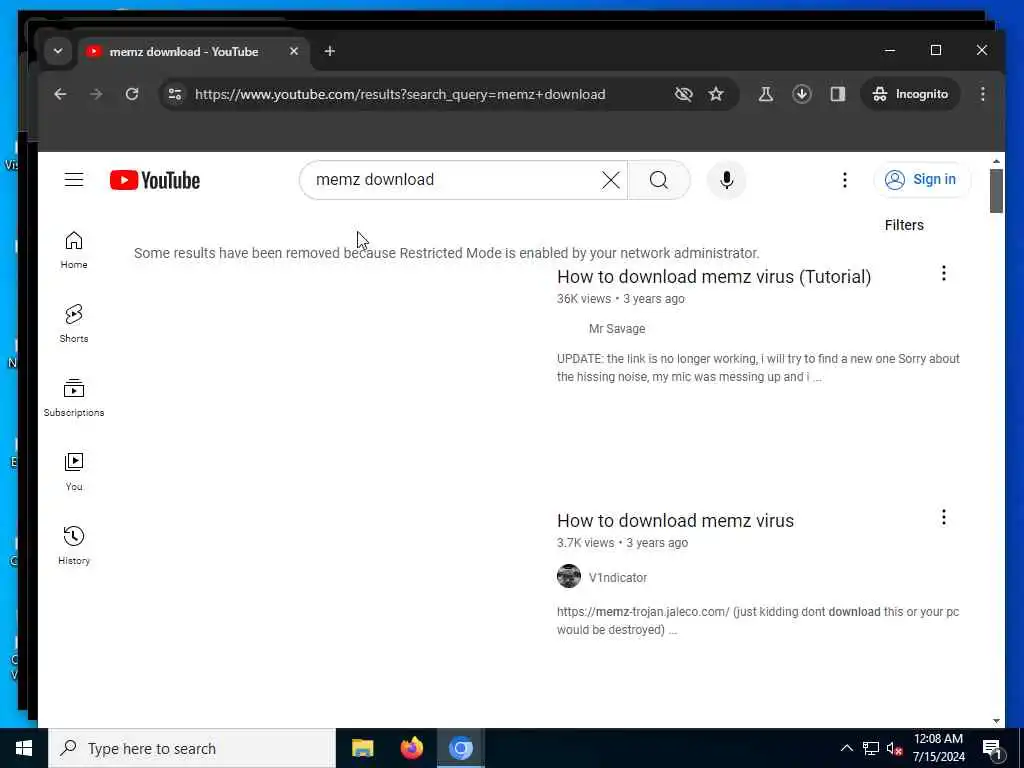This screenshot has width=1024, height=768.
Task: Open a new browser tab
Action: (329, 51)
